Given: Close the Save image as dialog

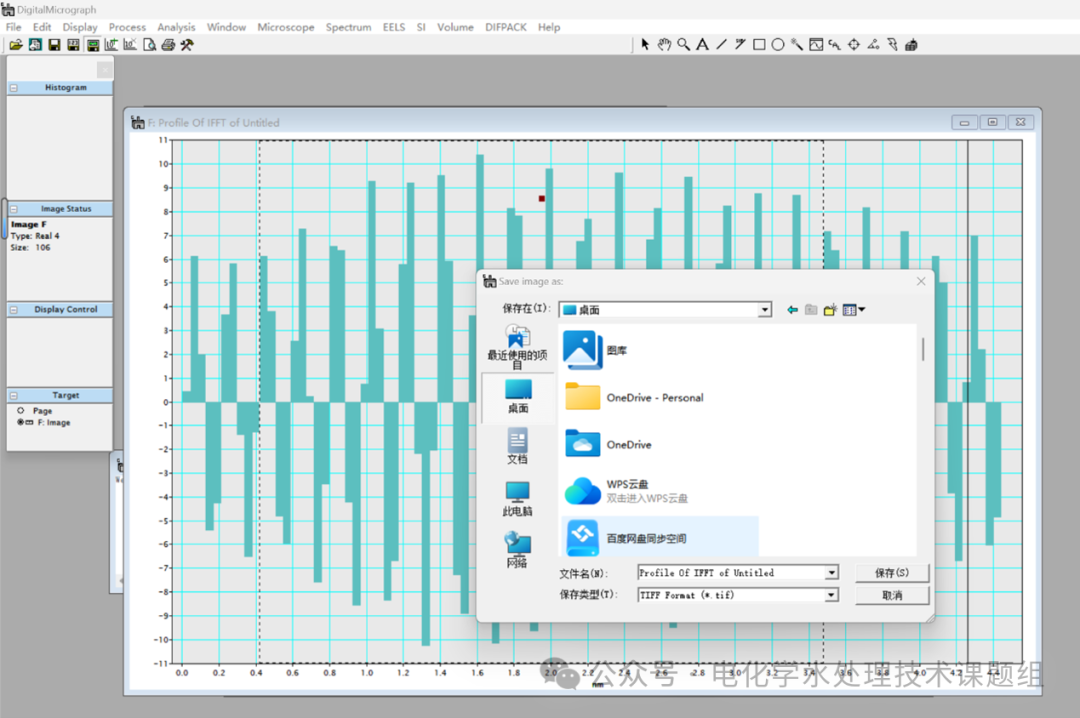Looking at the screenshot, I should point(921,281).
